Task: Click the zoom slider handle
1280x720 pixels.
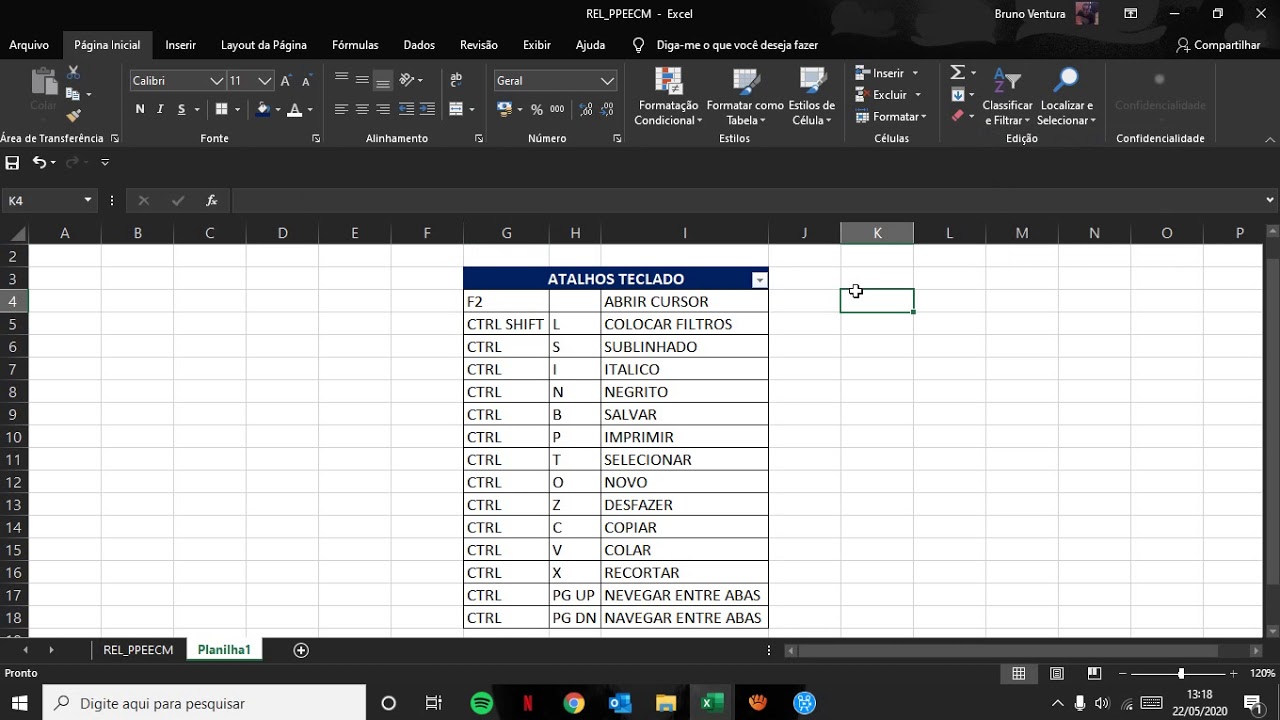Action: pos(1181,674)
